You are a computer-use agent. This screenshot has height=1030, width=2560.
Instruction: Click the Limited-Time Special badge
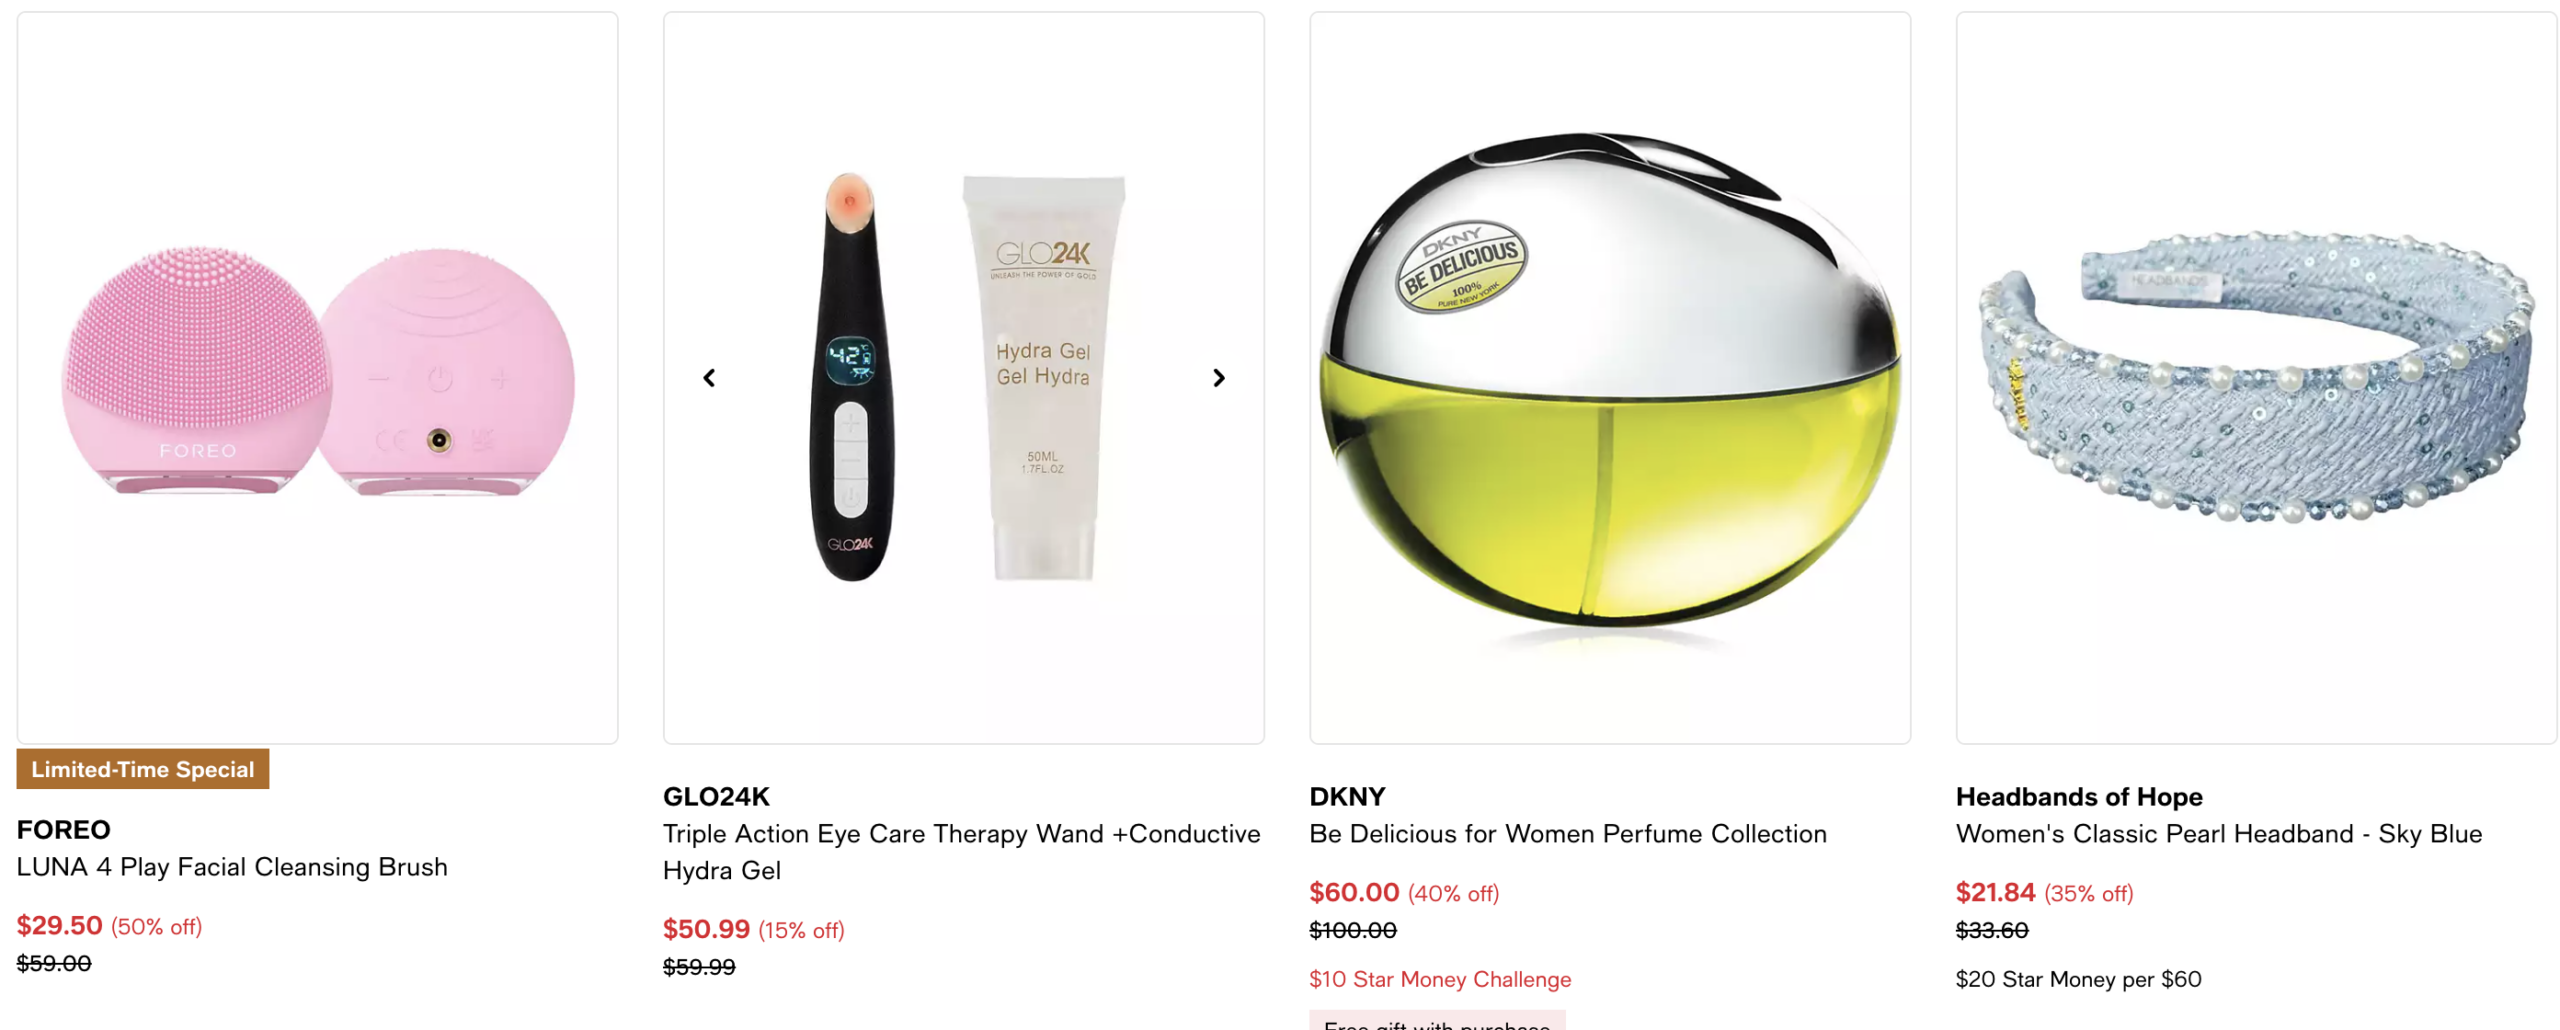[143, 769]
